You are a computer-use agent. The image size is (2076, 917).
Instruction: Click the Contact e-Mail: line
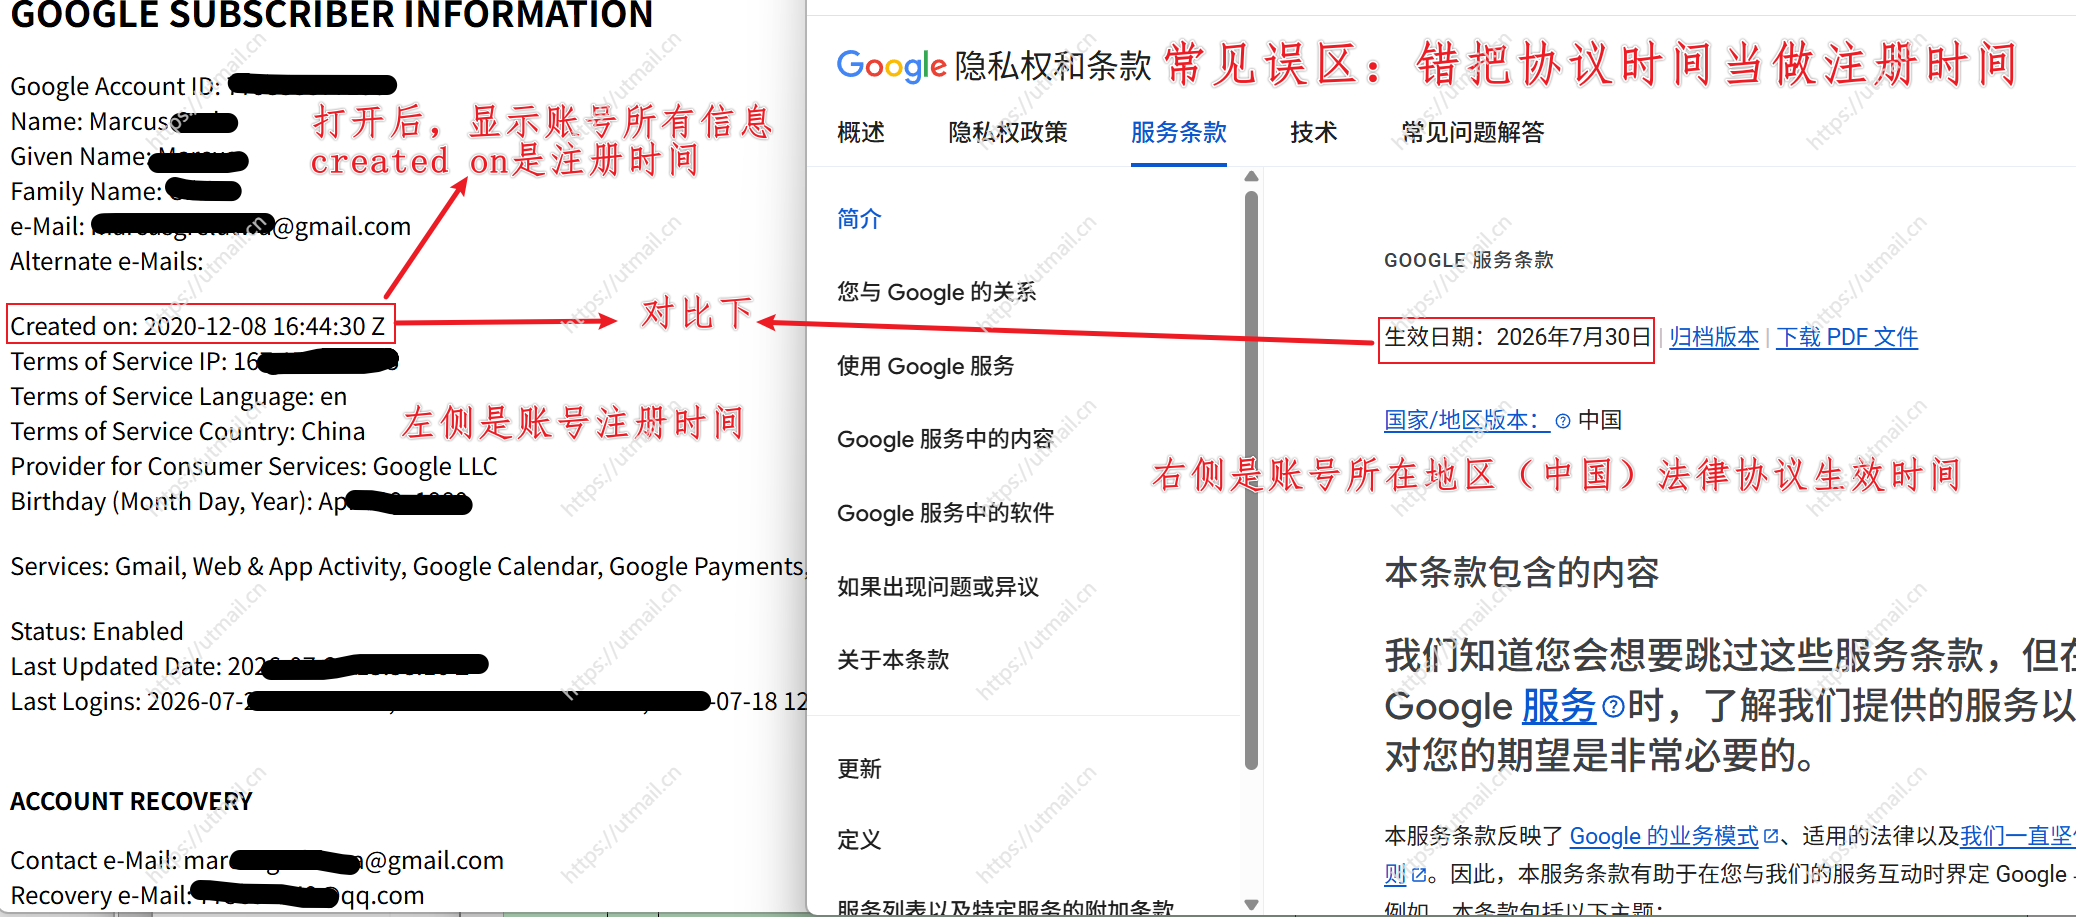pyautogui.click(x=257, y=861)
